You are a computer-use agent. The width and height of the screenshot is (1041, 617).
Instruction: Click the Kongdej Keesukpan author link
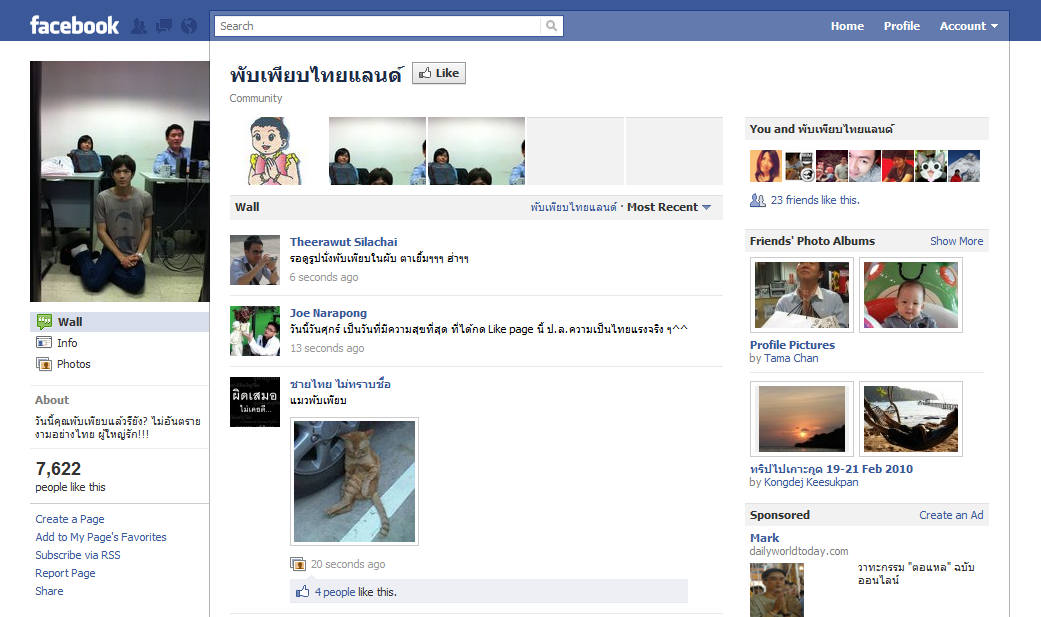(811, 482)
